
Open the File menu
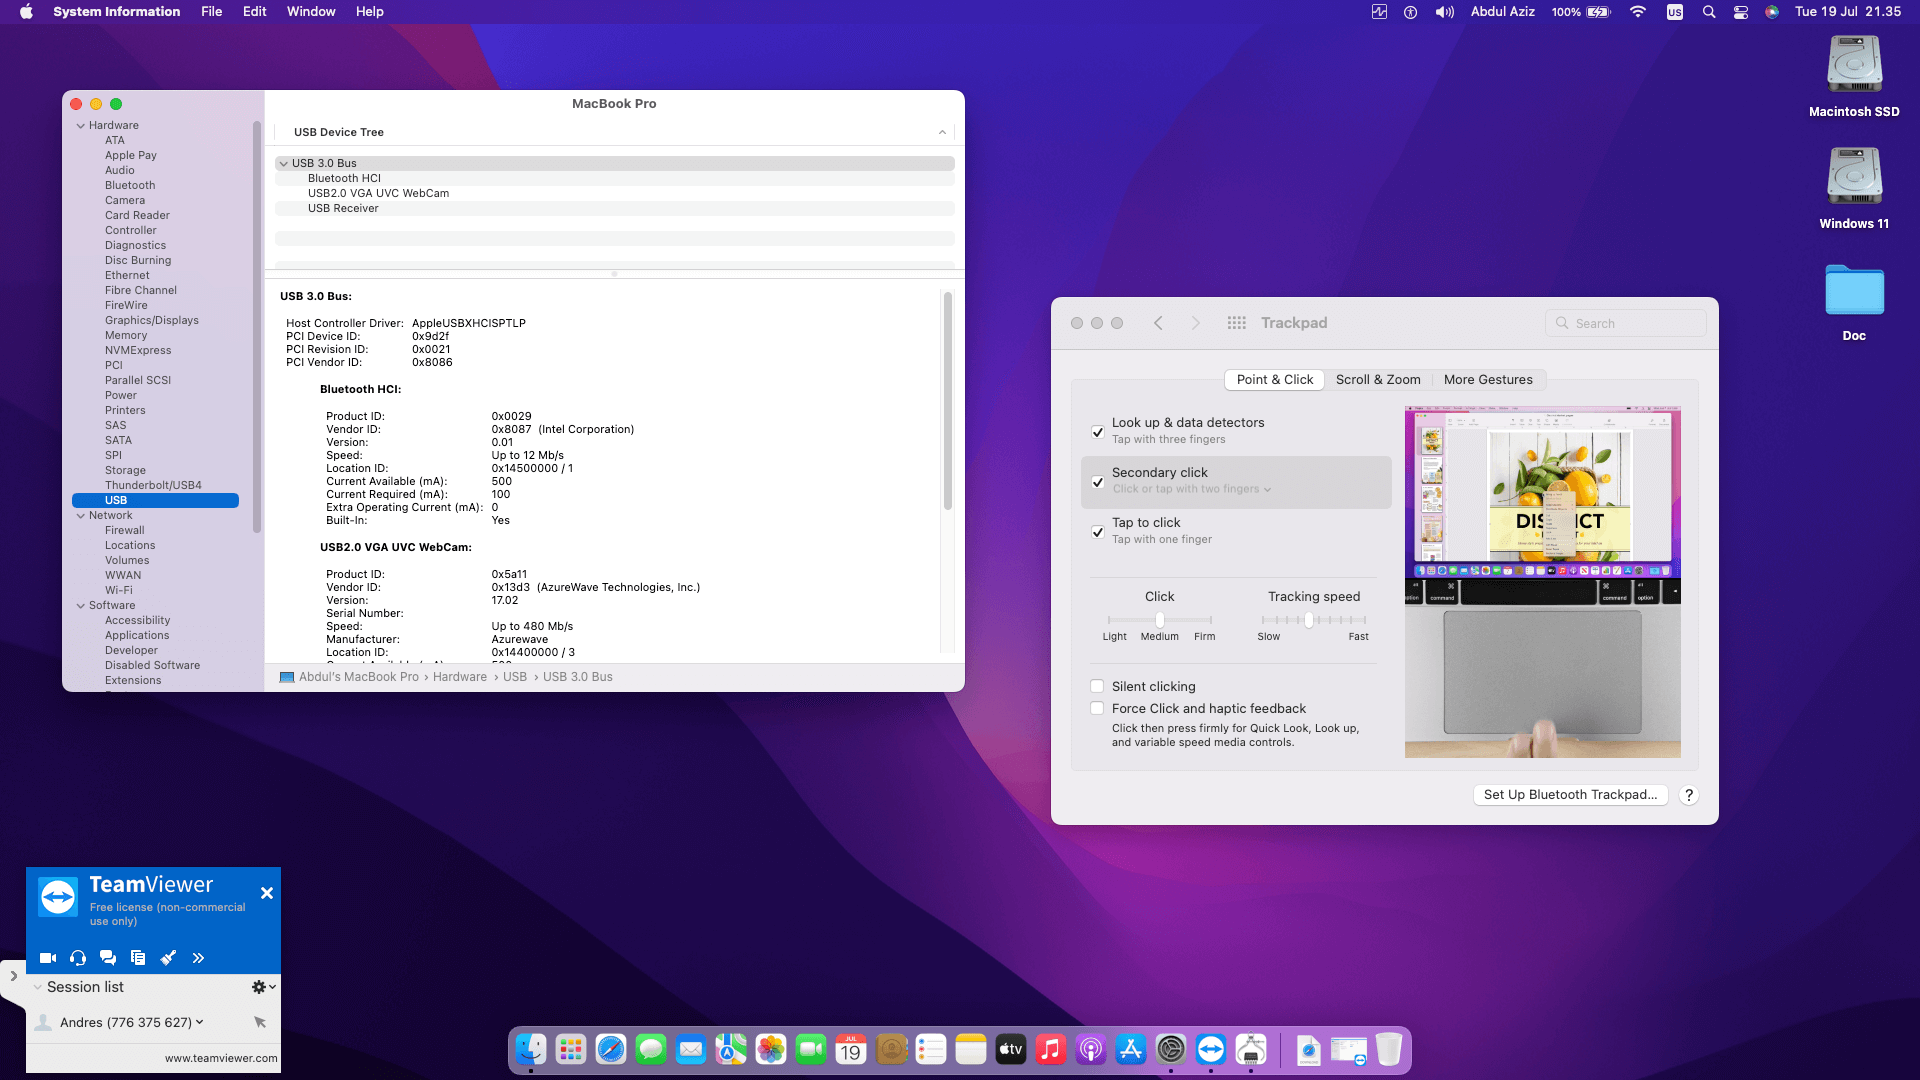click(211, 12)
